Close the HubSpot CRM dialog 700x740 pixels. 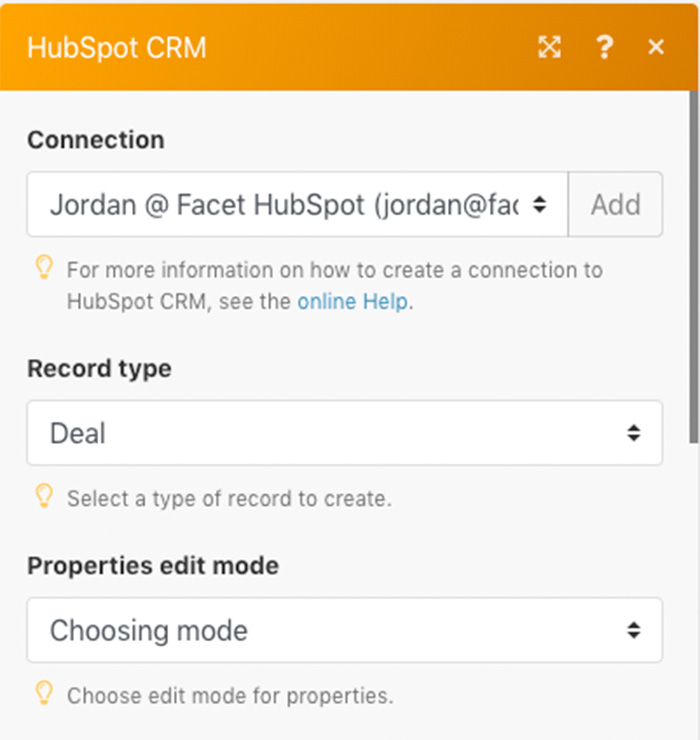[656, 47]
